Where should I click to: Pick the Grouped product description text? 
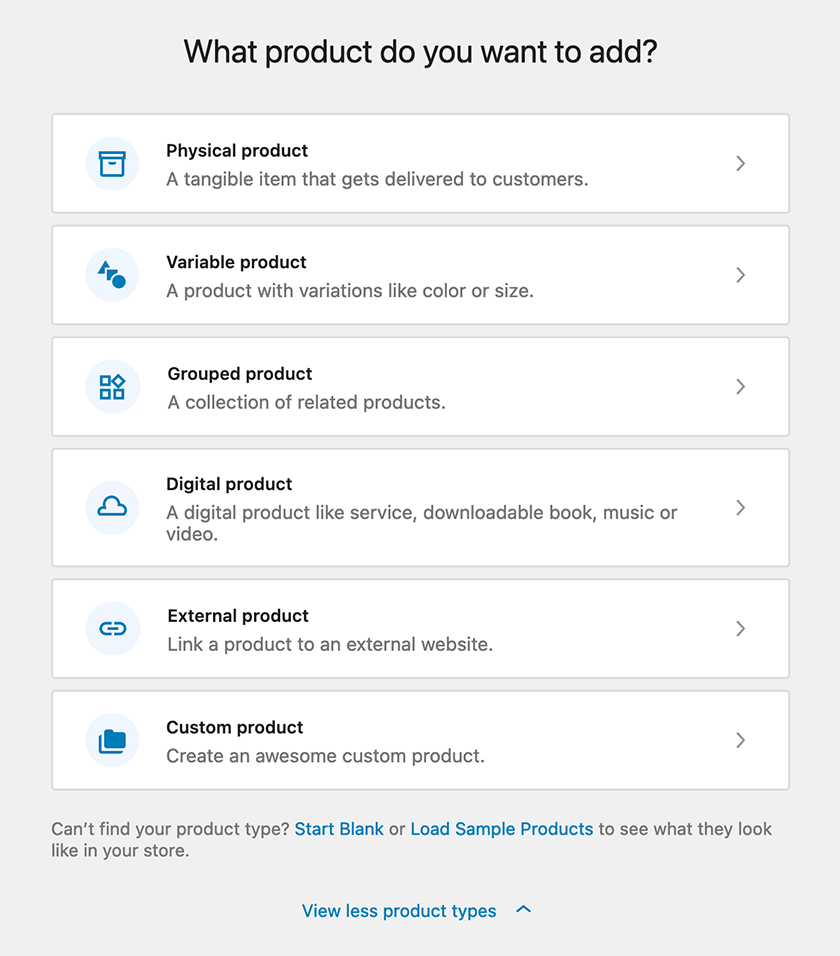point(306,402)
